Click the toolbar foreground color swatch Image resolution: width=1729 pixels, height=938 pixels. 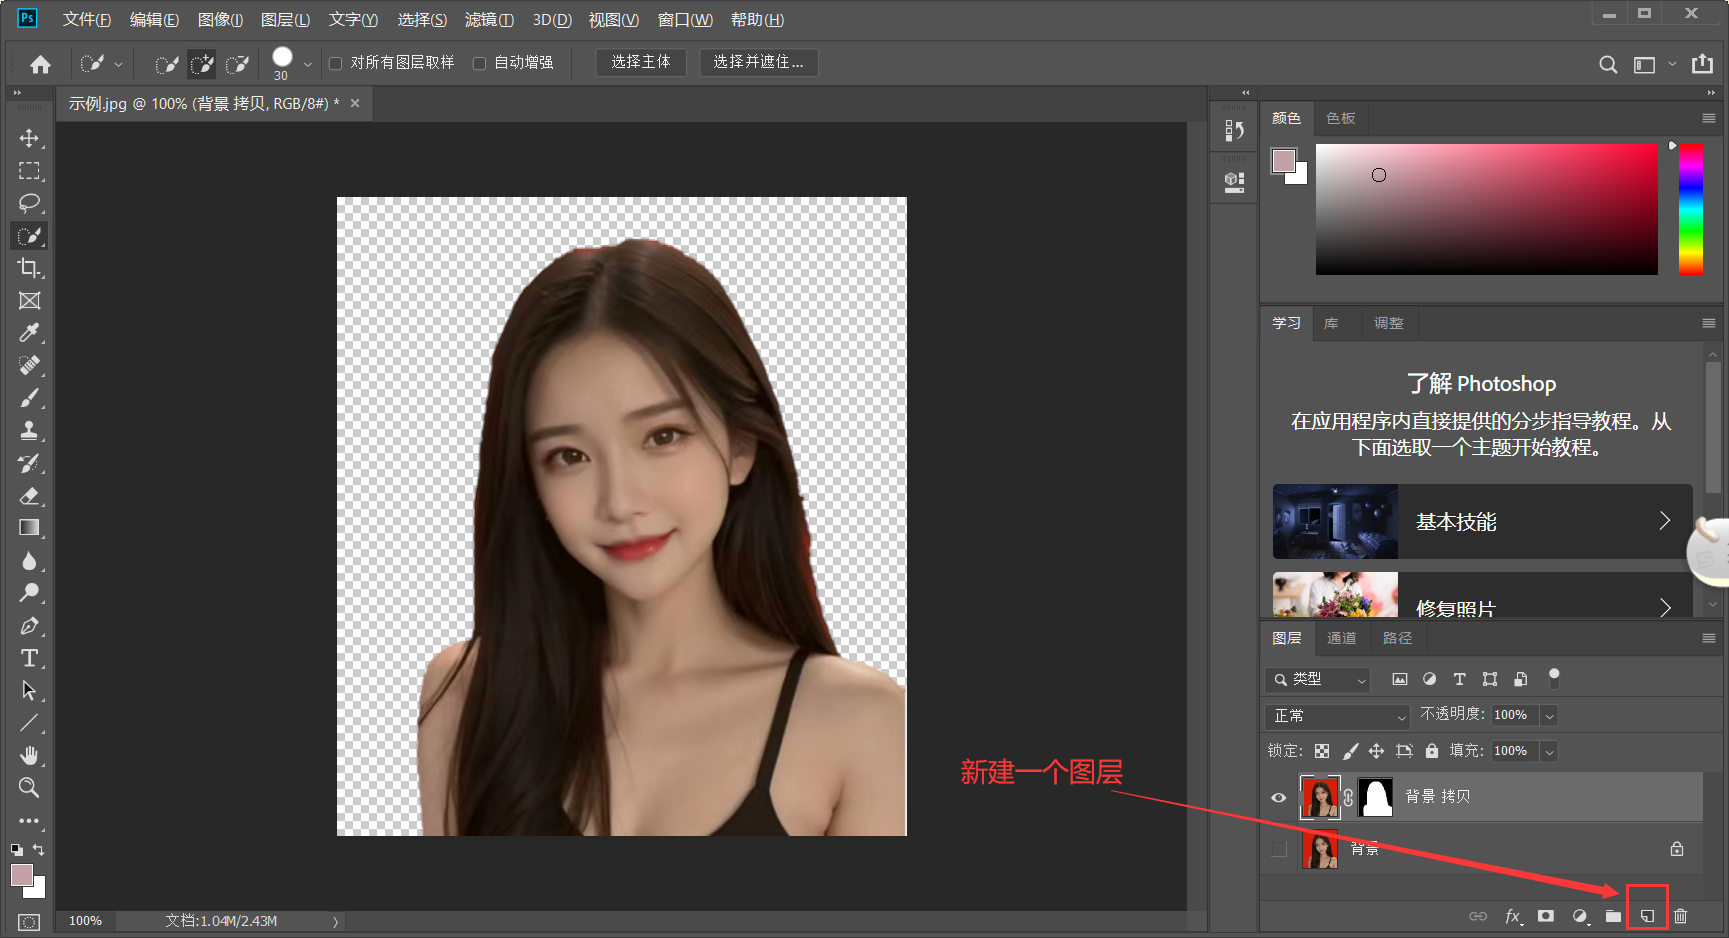(x=21, y=875)
